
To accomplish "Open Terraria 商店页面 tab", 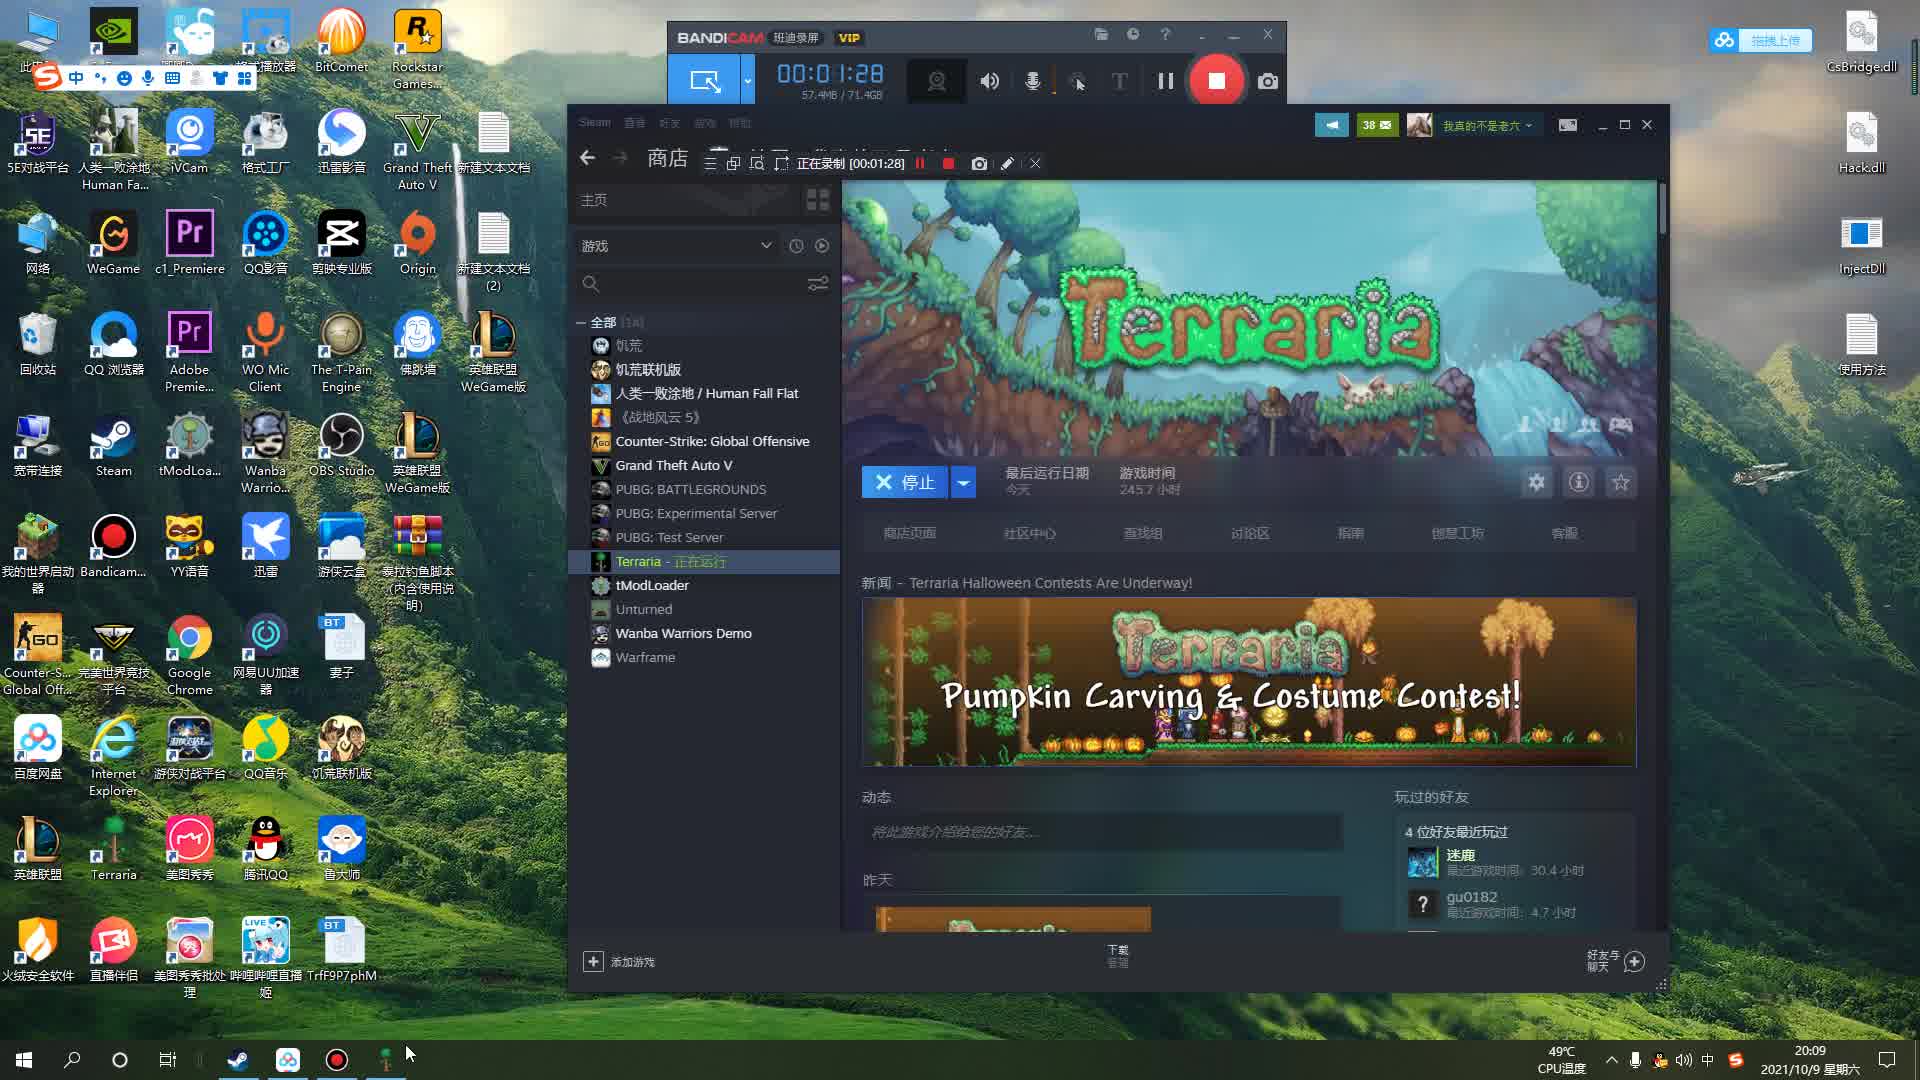I will [909, 534].
